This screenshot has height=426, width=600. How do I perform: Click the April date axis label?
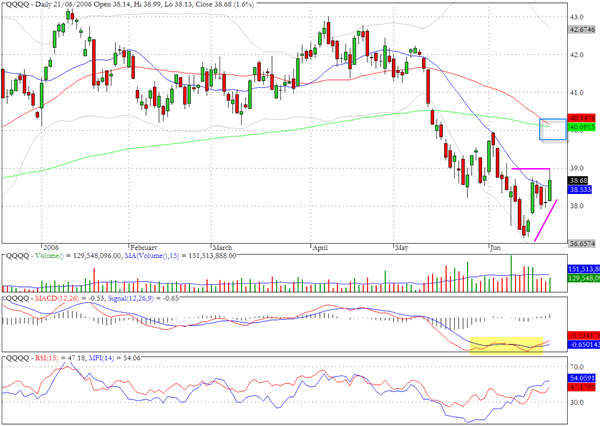[x=320, y=248]
